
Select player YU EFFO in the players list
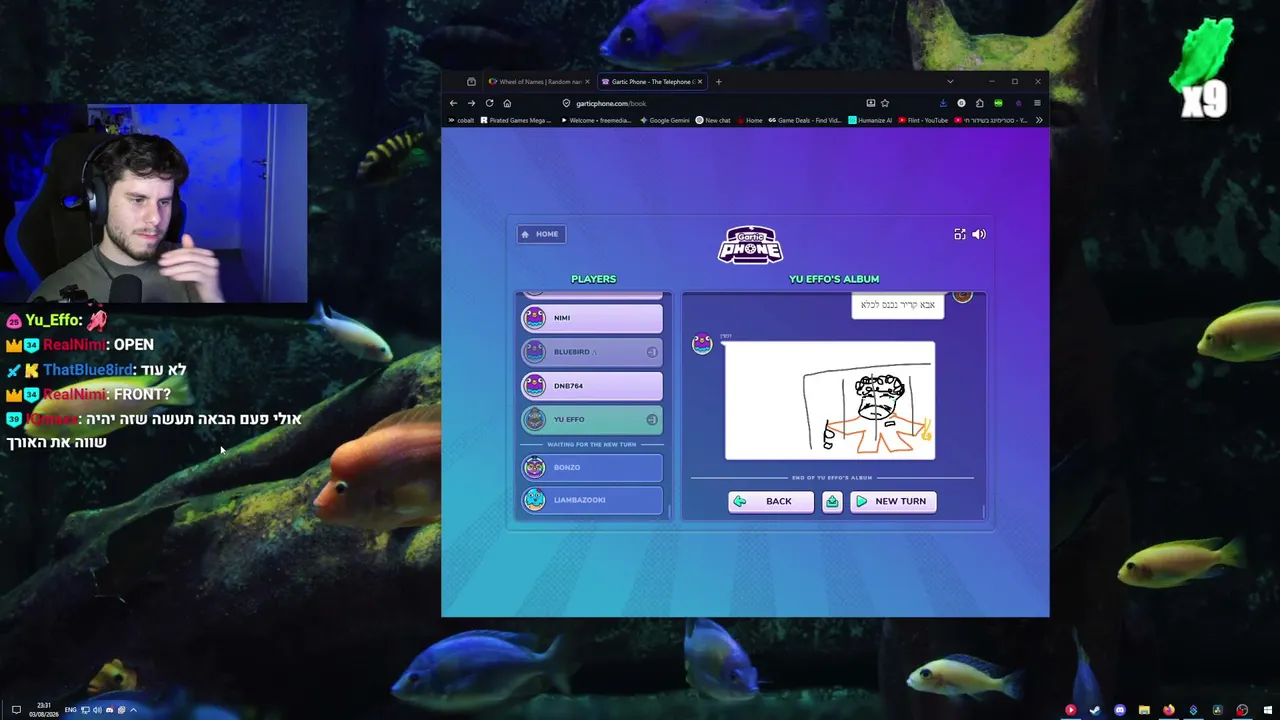point(592,420)
